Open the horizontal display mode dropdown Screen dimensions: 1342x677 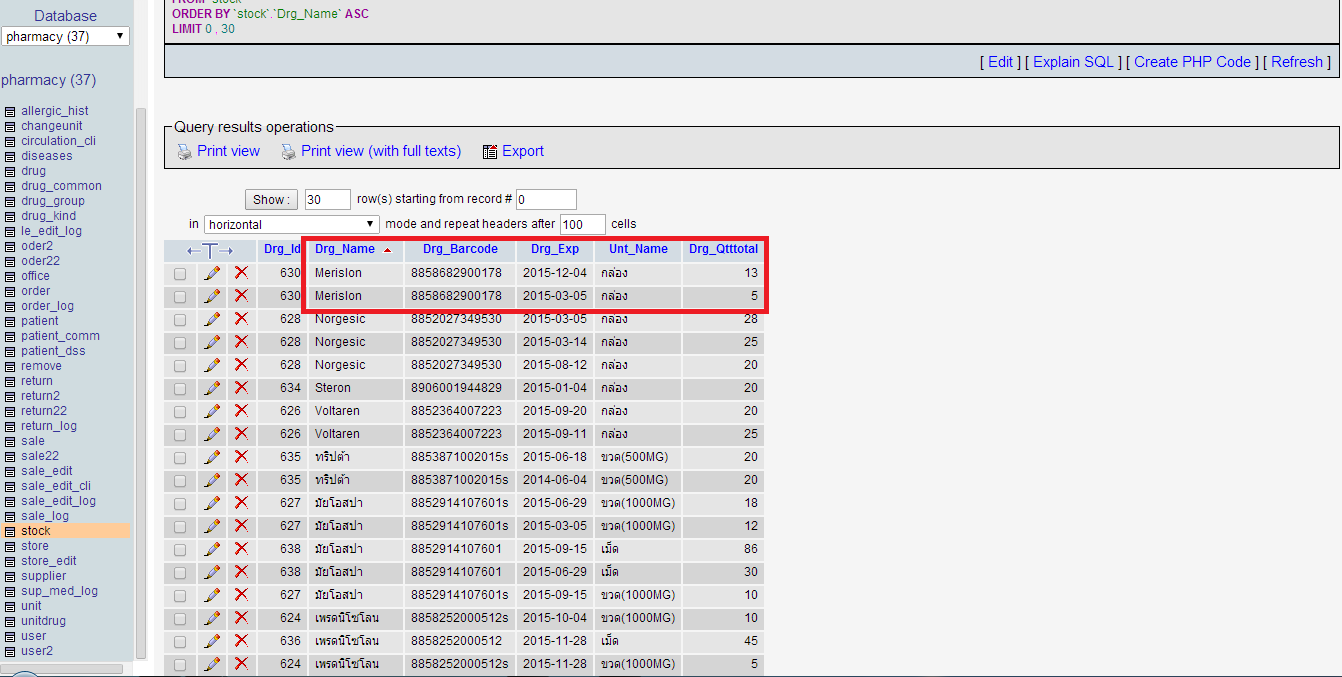pos(292,224)
